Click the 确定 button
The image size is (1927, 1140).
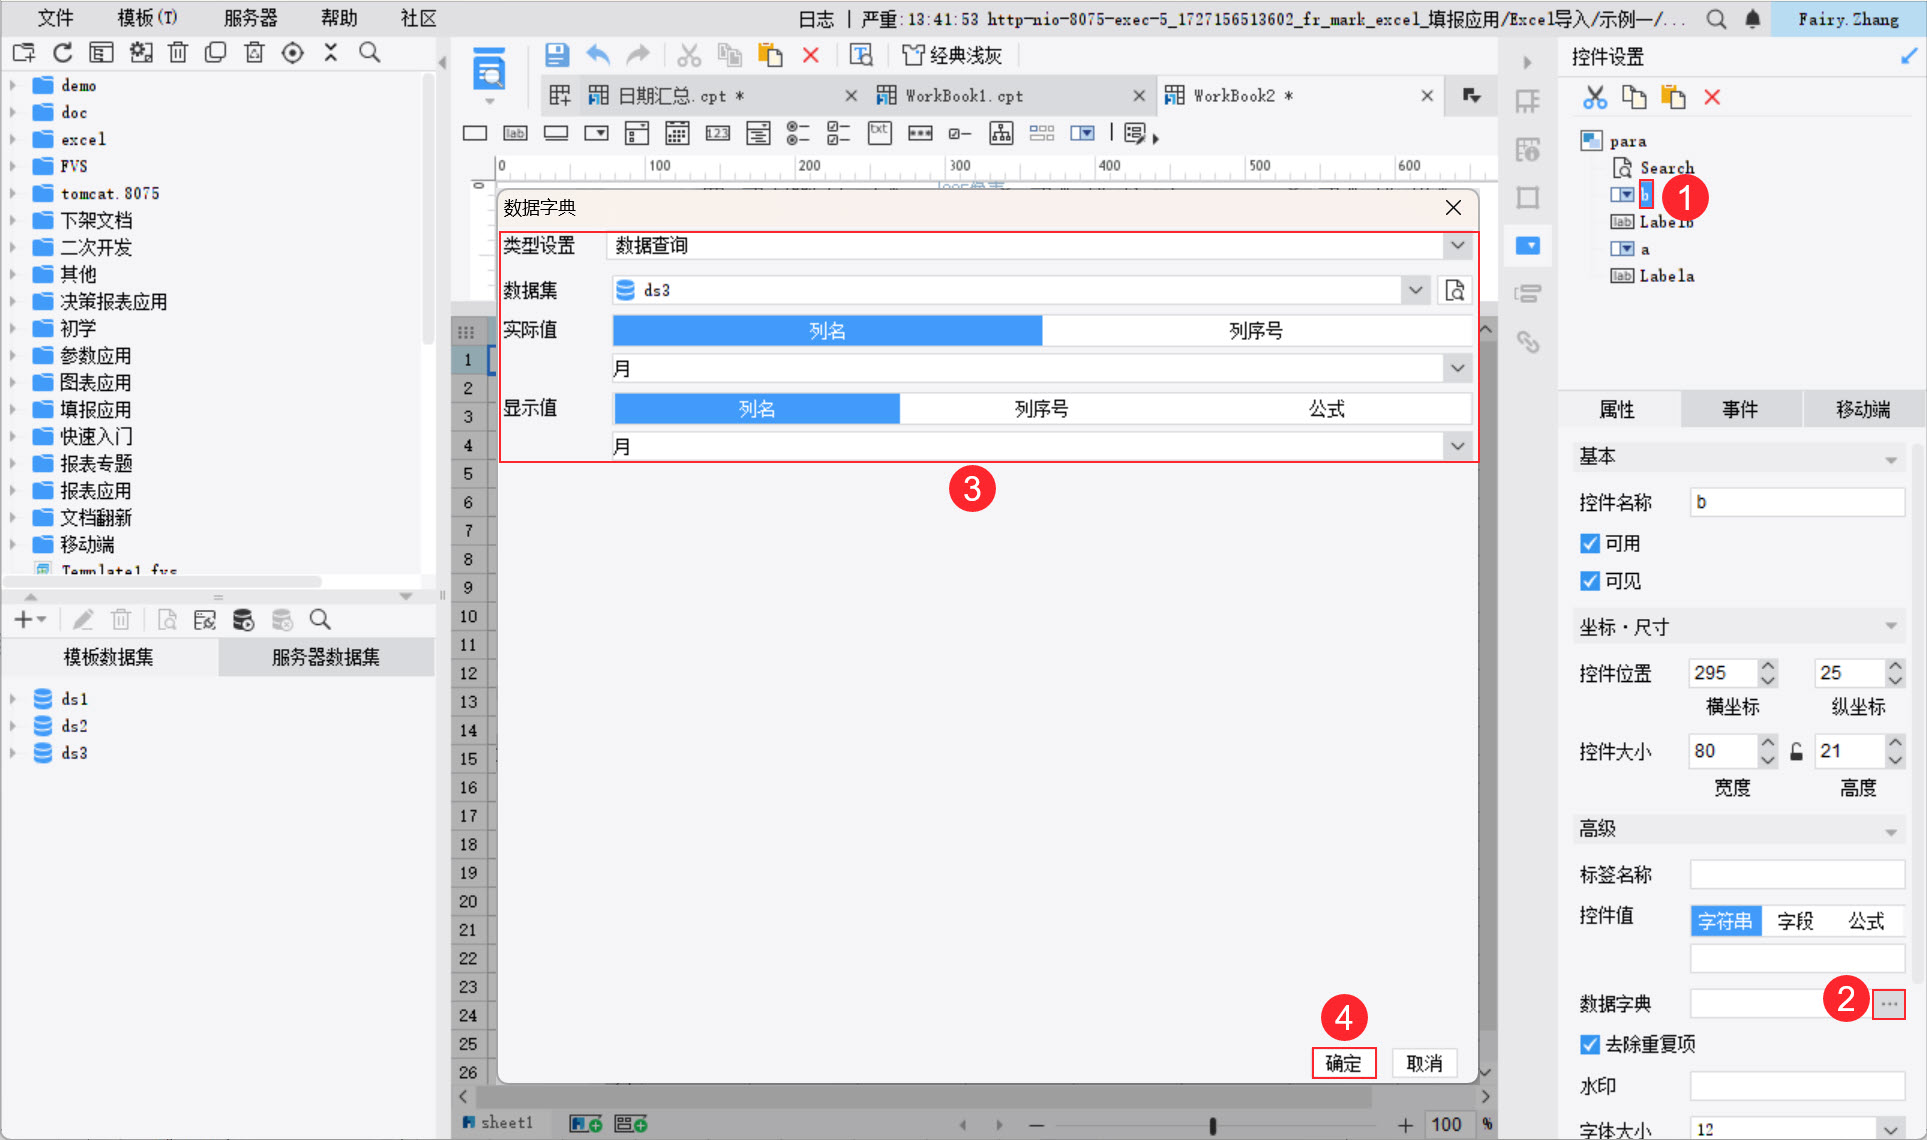(x=1343, y=1063)
